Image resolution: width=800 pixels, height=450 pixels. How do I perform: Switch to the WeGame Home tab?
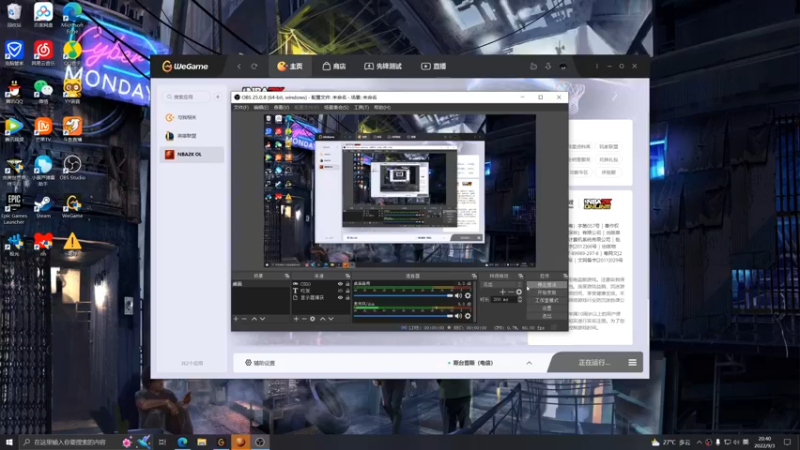click(x=290, y=66)
